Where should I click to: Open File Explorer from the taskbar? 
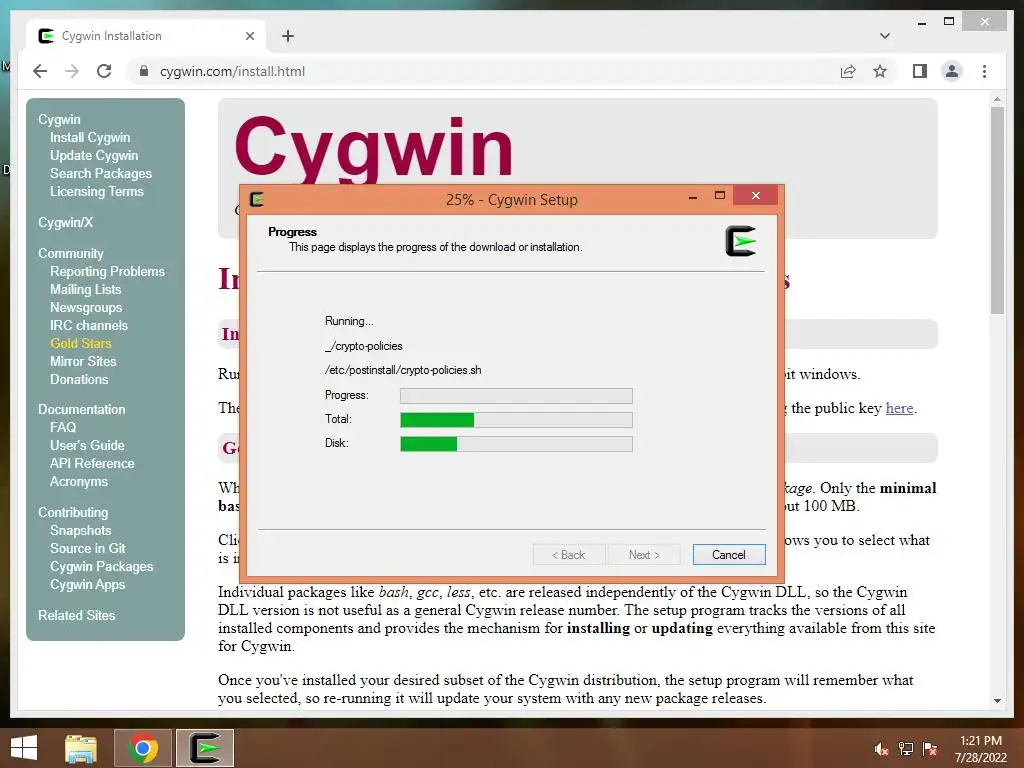click(81, 748)
